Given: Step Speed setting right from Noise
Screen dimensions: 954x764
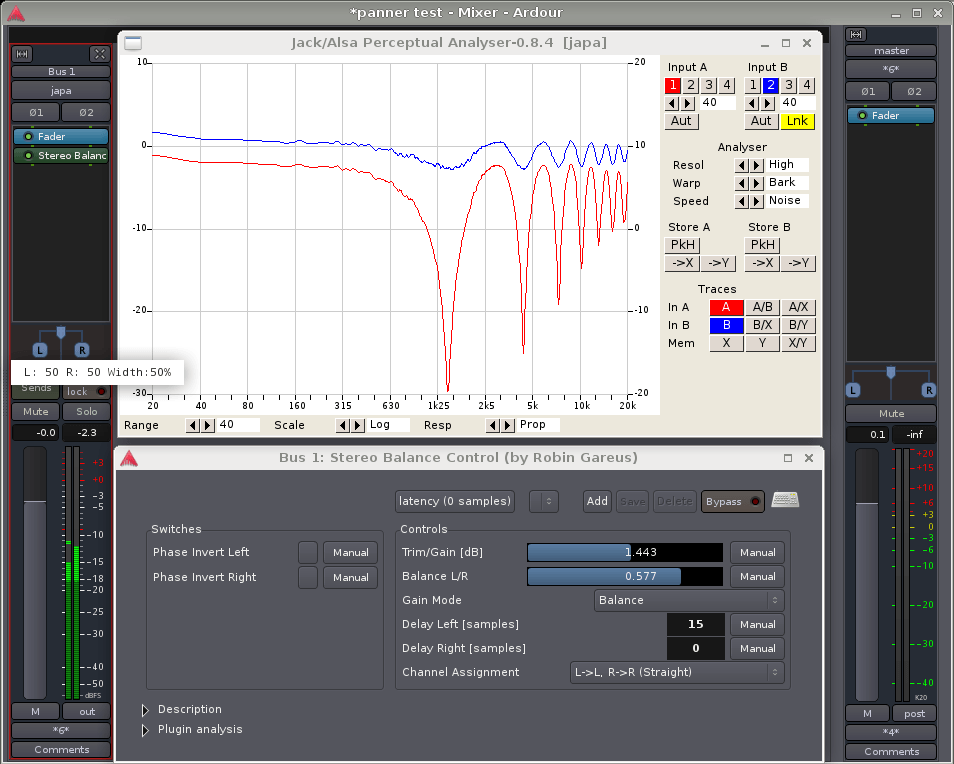Looking at the screenshot, I should coord(756,201).
